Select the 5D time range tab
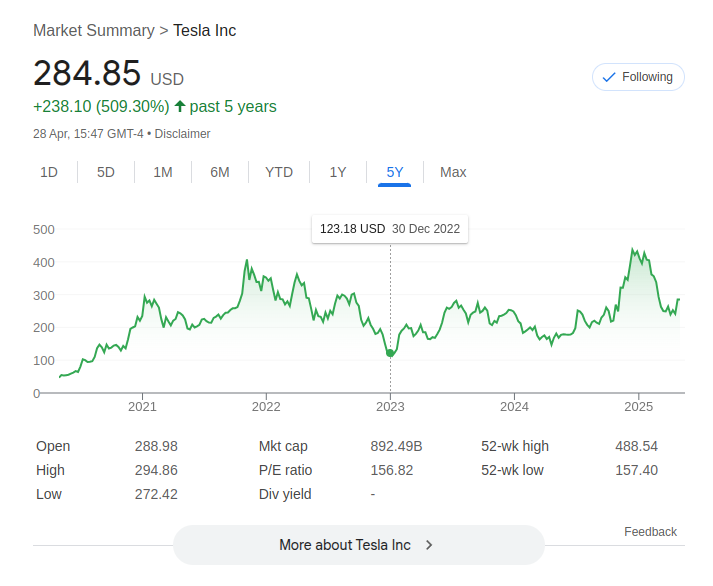 (105, 172)
